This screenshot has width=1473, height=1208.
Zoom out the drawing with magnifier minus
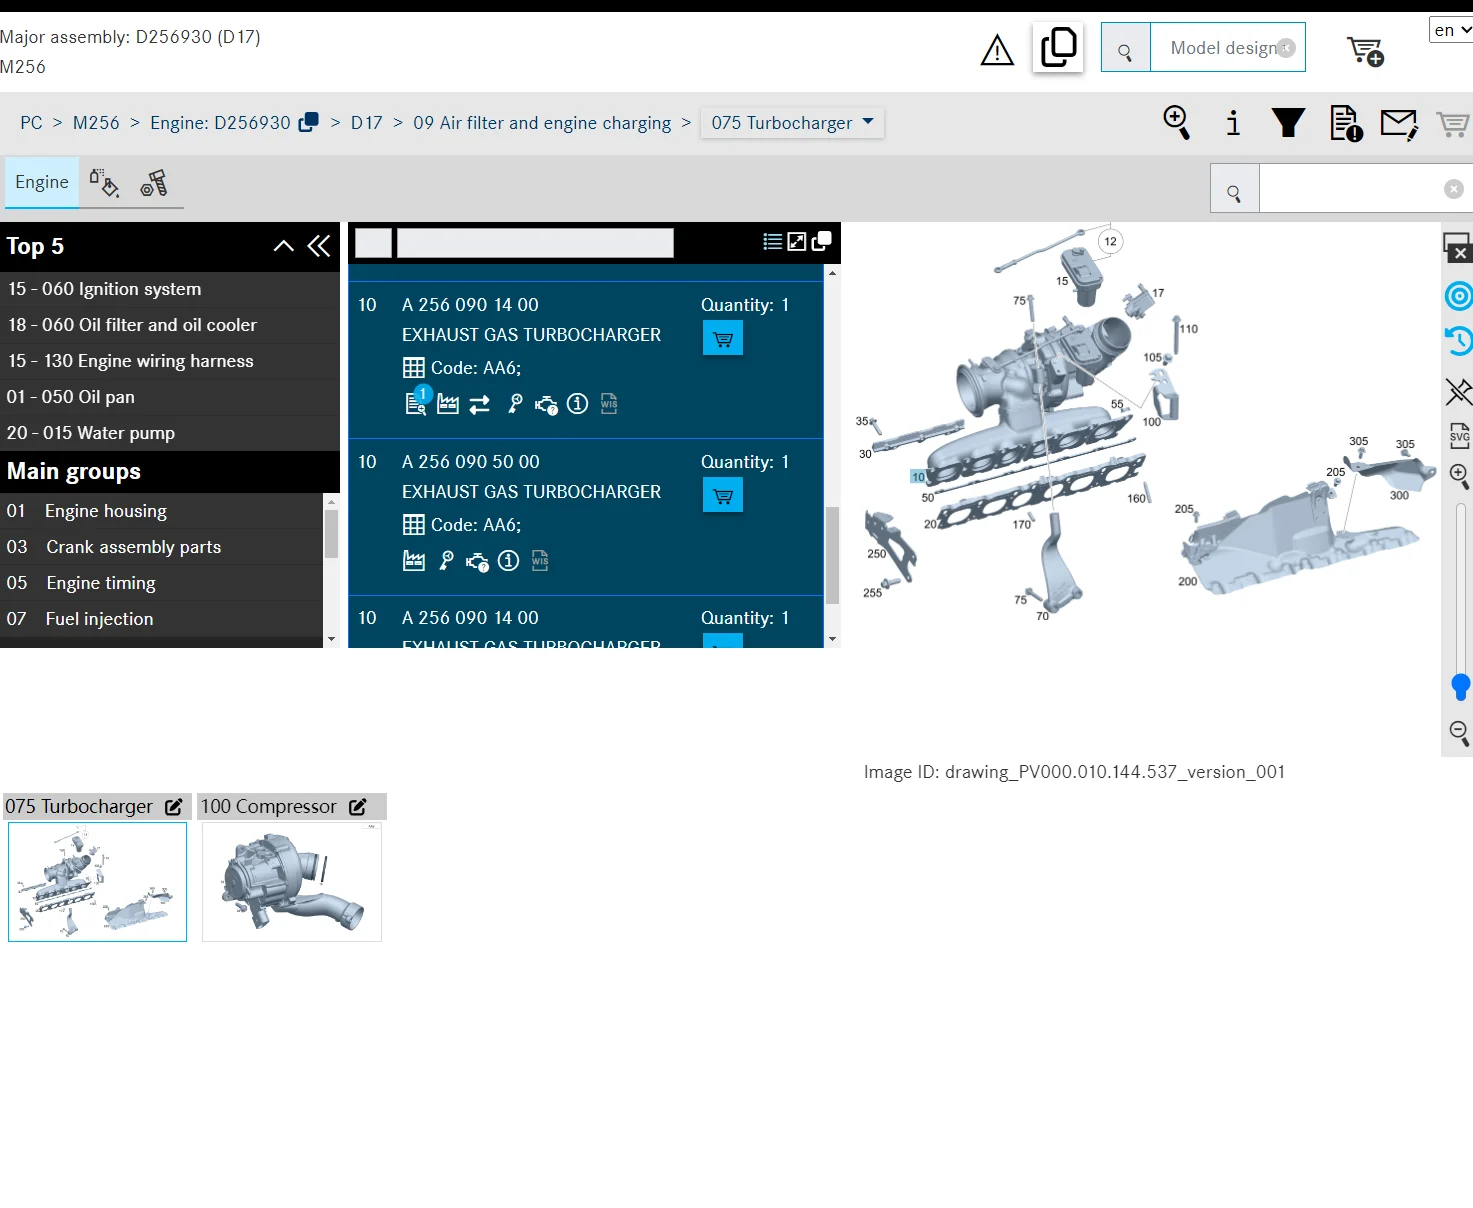(1460, 733)
